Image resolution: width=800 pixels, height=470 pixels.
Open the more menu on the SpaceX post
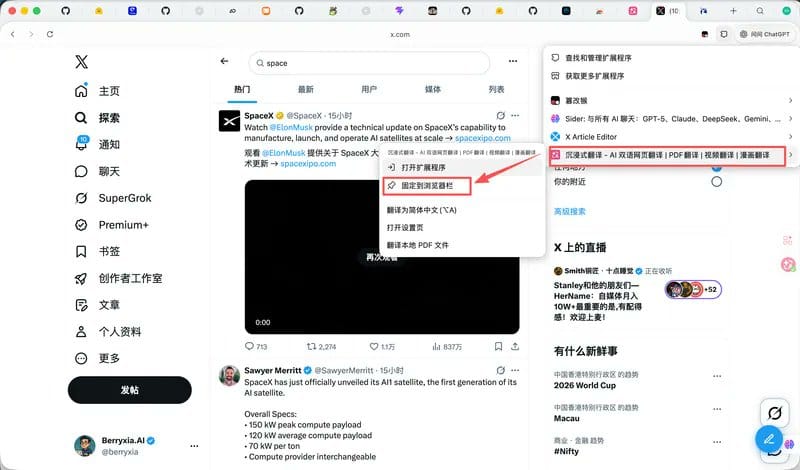515,116
